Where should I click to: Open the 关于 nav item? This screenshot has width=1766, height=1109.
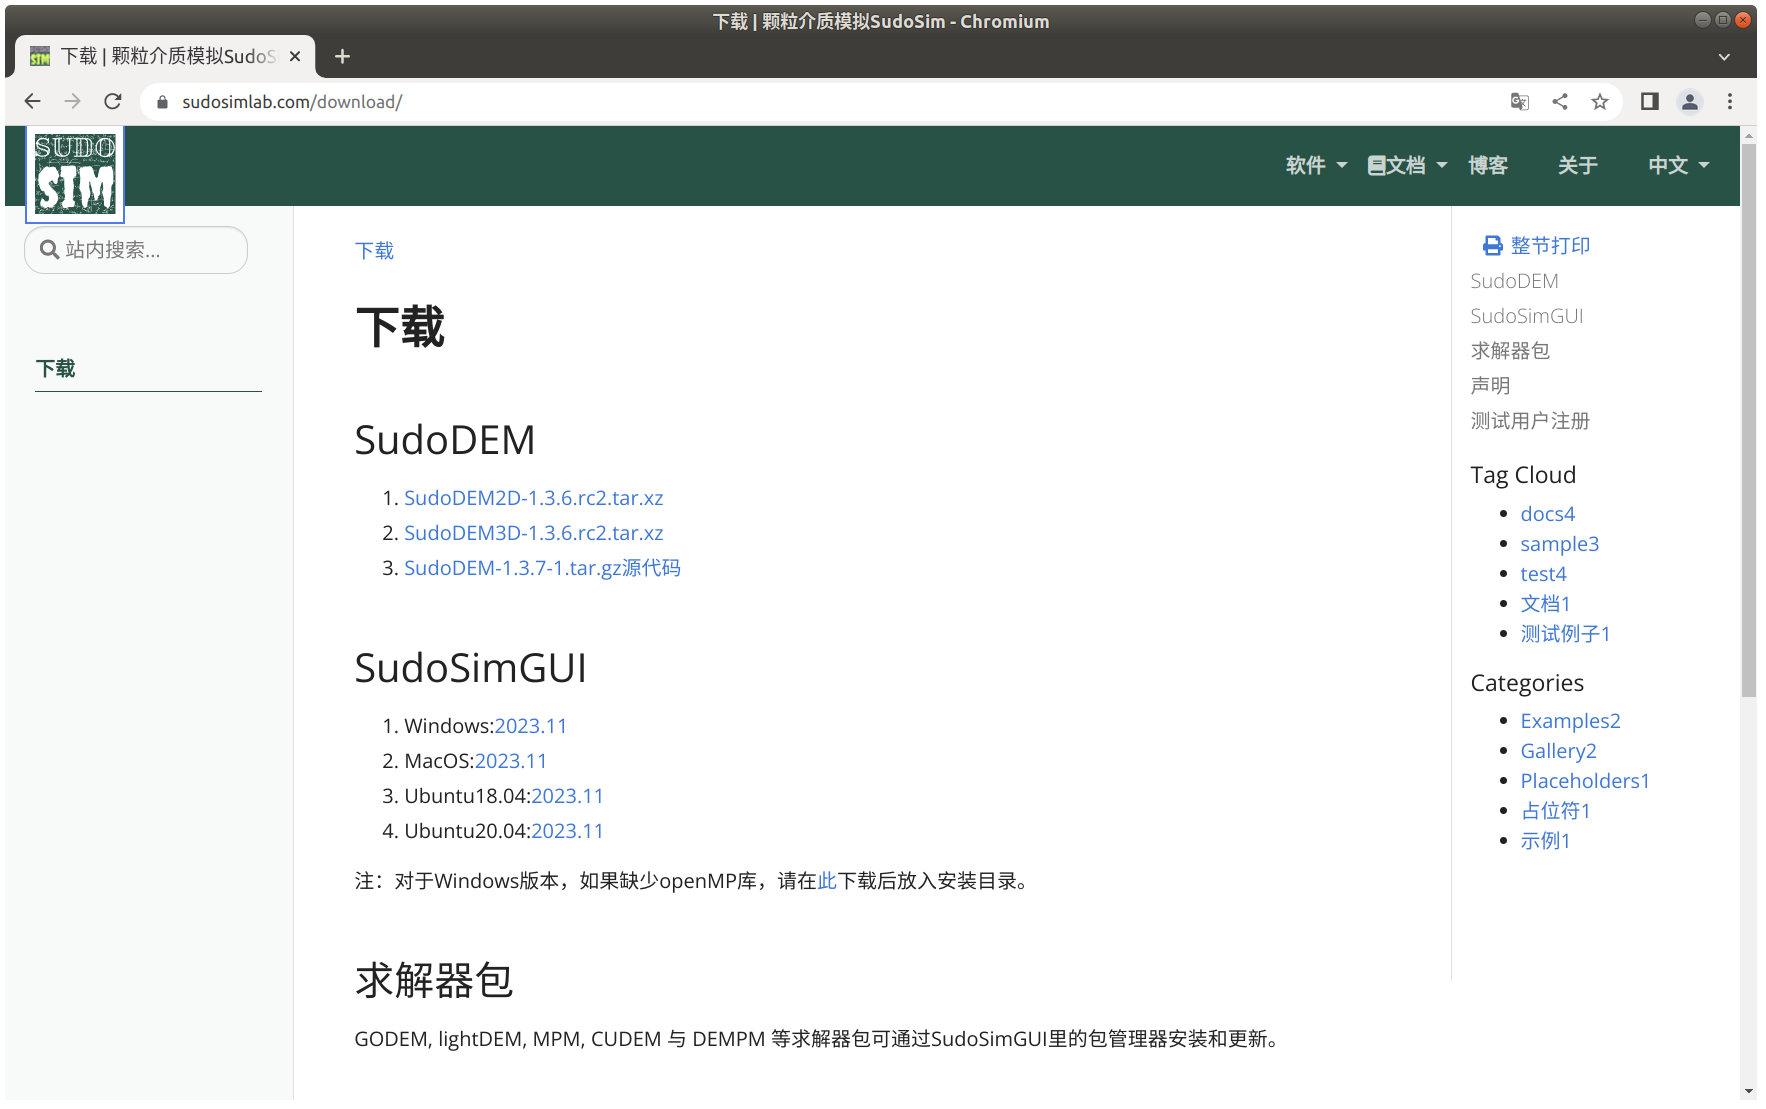tap(1578, 165)
